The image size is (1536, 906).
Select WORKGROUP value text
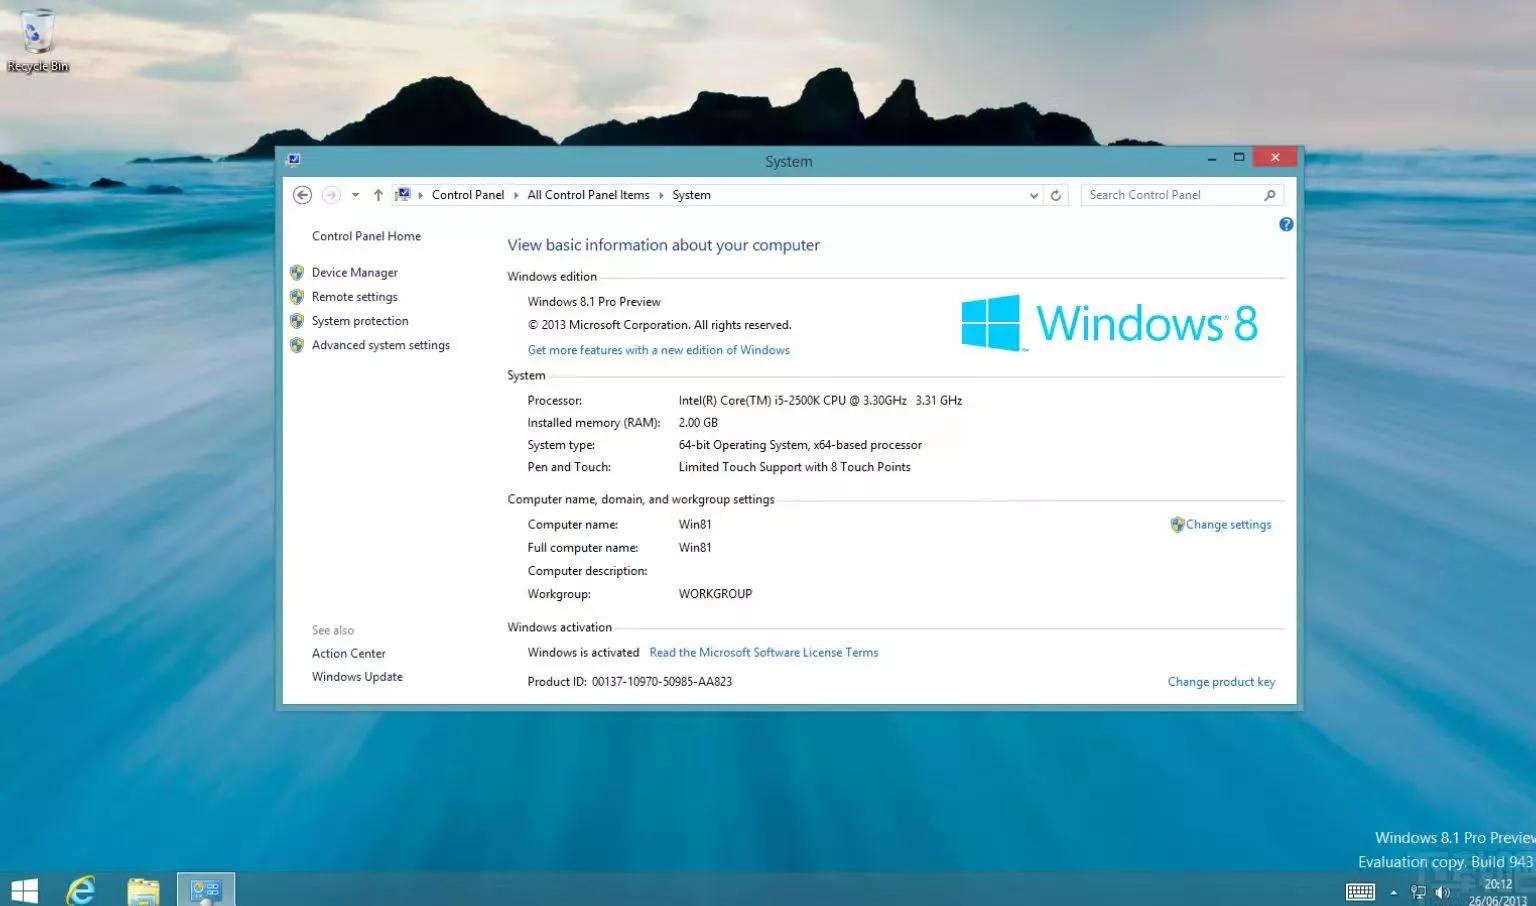click(715, 594)
